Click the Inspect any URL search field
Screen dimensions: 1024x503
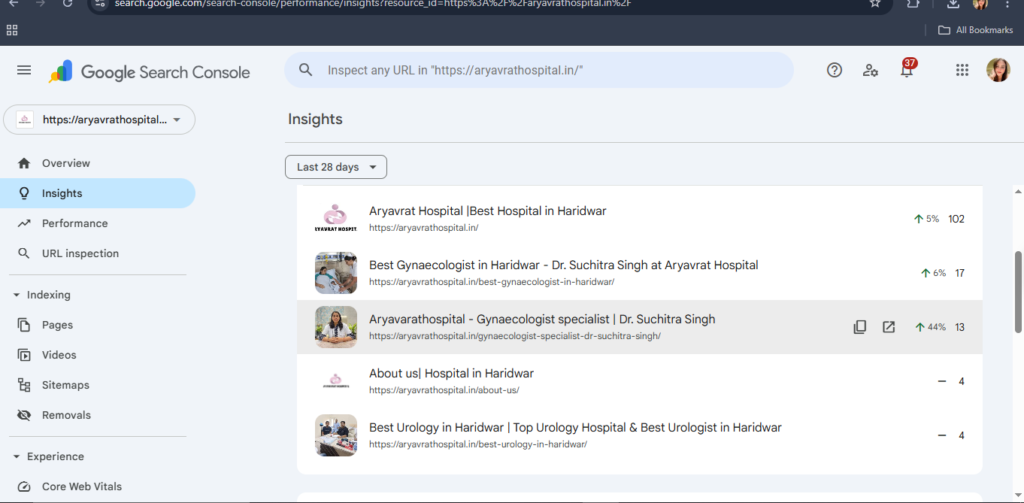point(540,71)
